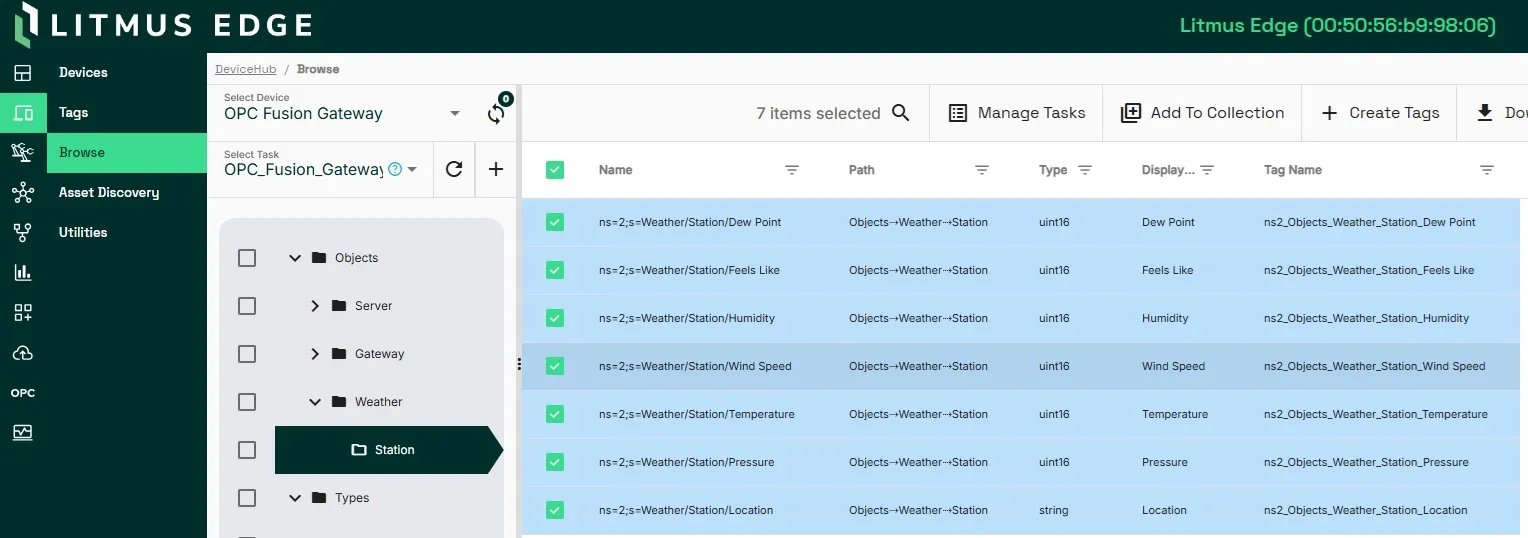This screenshot has height=538, width=1528.
Task: Click the search magnifier icon
Action: click(x=901, y=113)
